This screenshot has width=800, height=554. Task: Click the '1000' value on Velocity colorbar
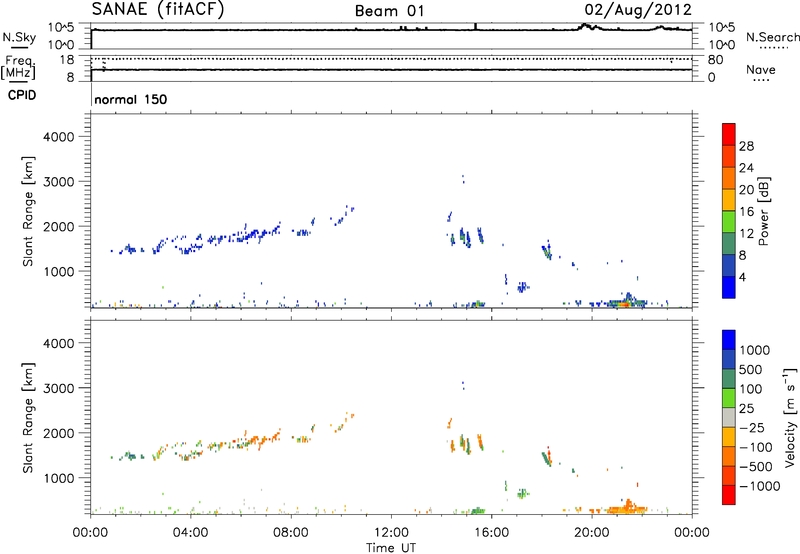point(755,350)
